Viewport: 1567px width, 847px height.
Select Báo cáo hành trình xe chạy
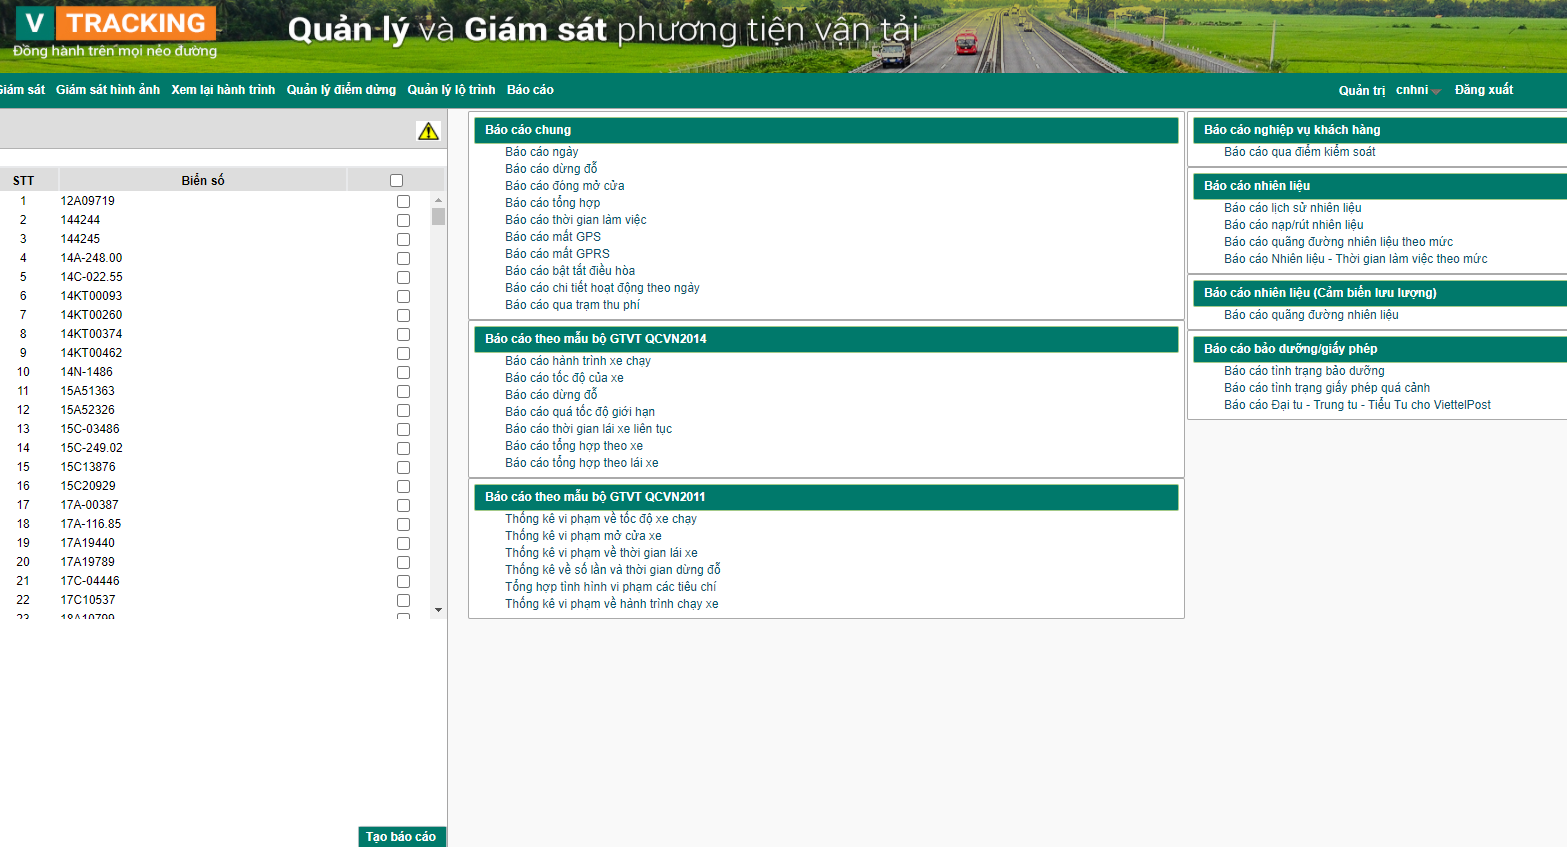pos(577,361)
